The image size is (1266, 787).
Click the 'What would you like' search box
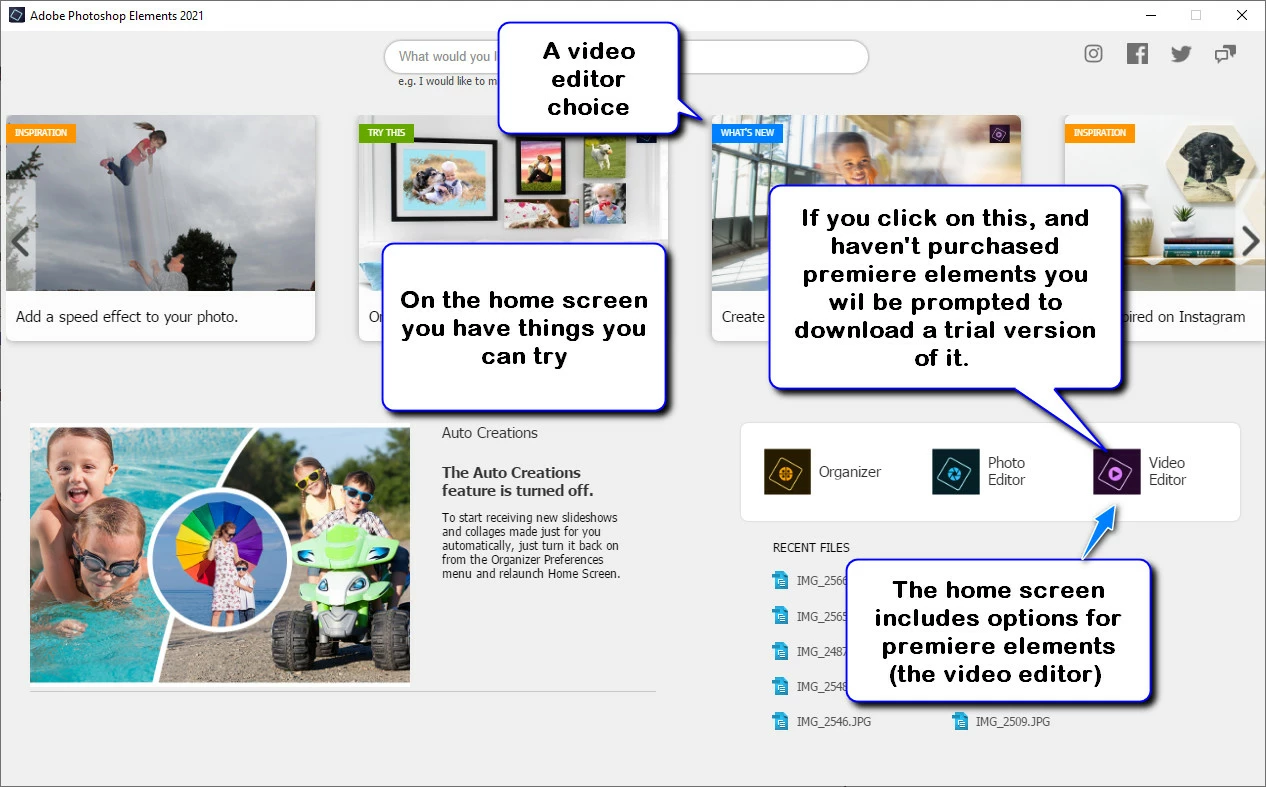pos(626,57)
